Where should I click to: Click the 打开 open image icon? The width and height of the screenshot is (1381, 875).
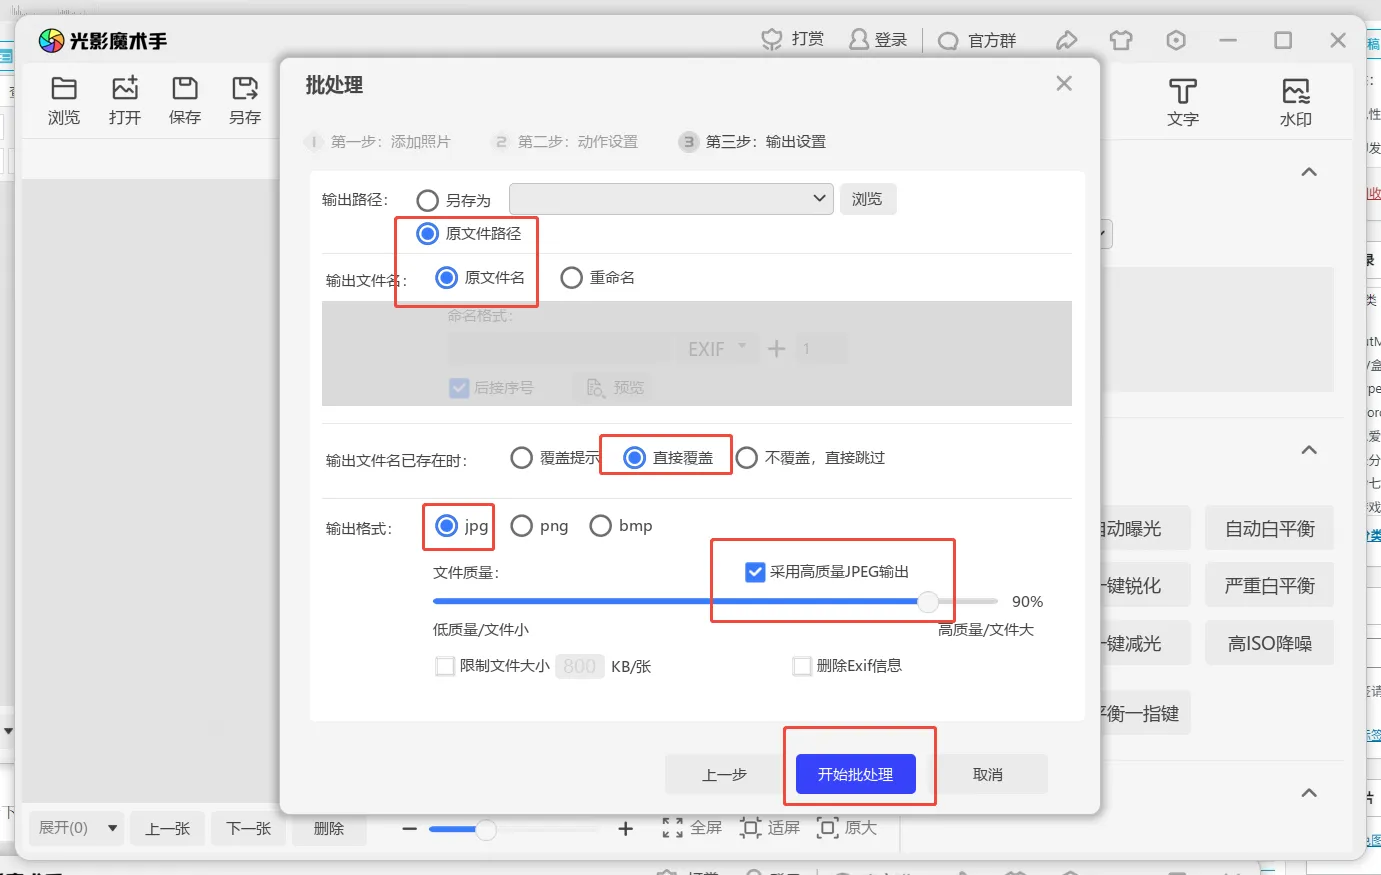tap(125, 88)
